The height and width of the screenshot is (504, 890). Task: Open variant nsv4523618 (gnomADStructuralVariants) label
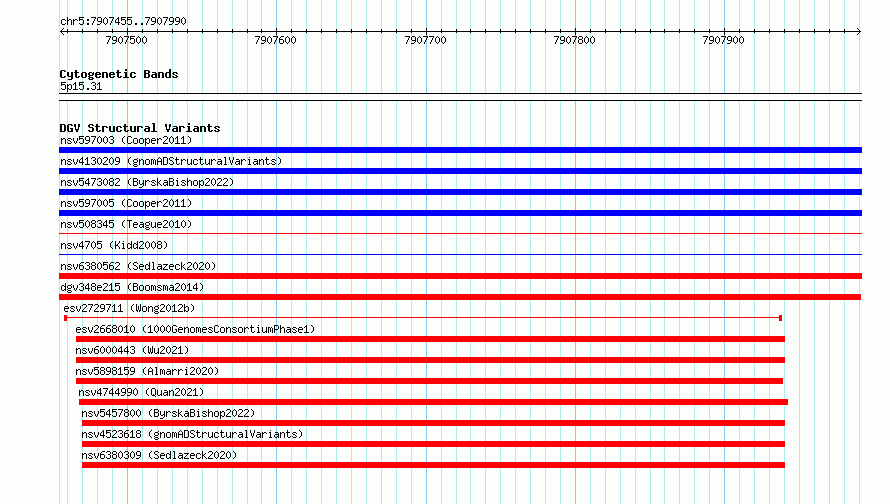(192, 434)
